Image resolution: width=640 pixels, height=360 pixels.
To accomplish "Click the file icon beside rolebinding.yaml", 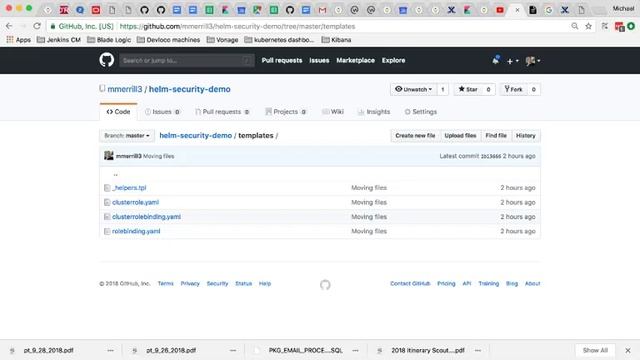I will pyautogui.click(x=107, y=231).
